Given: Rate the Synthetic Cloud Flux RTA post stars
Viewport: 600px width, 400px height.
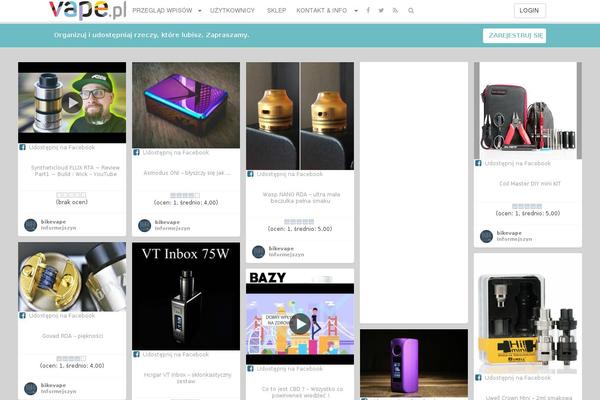Looking at the screenshot, I should [x=71, y=195].
